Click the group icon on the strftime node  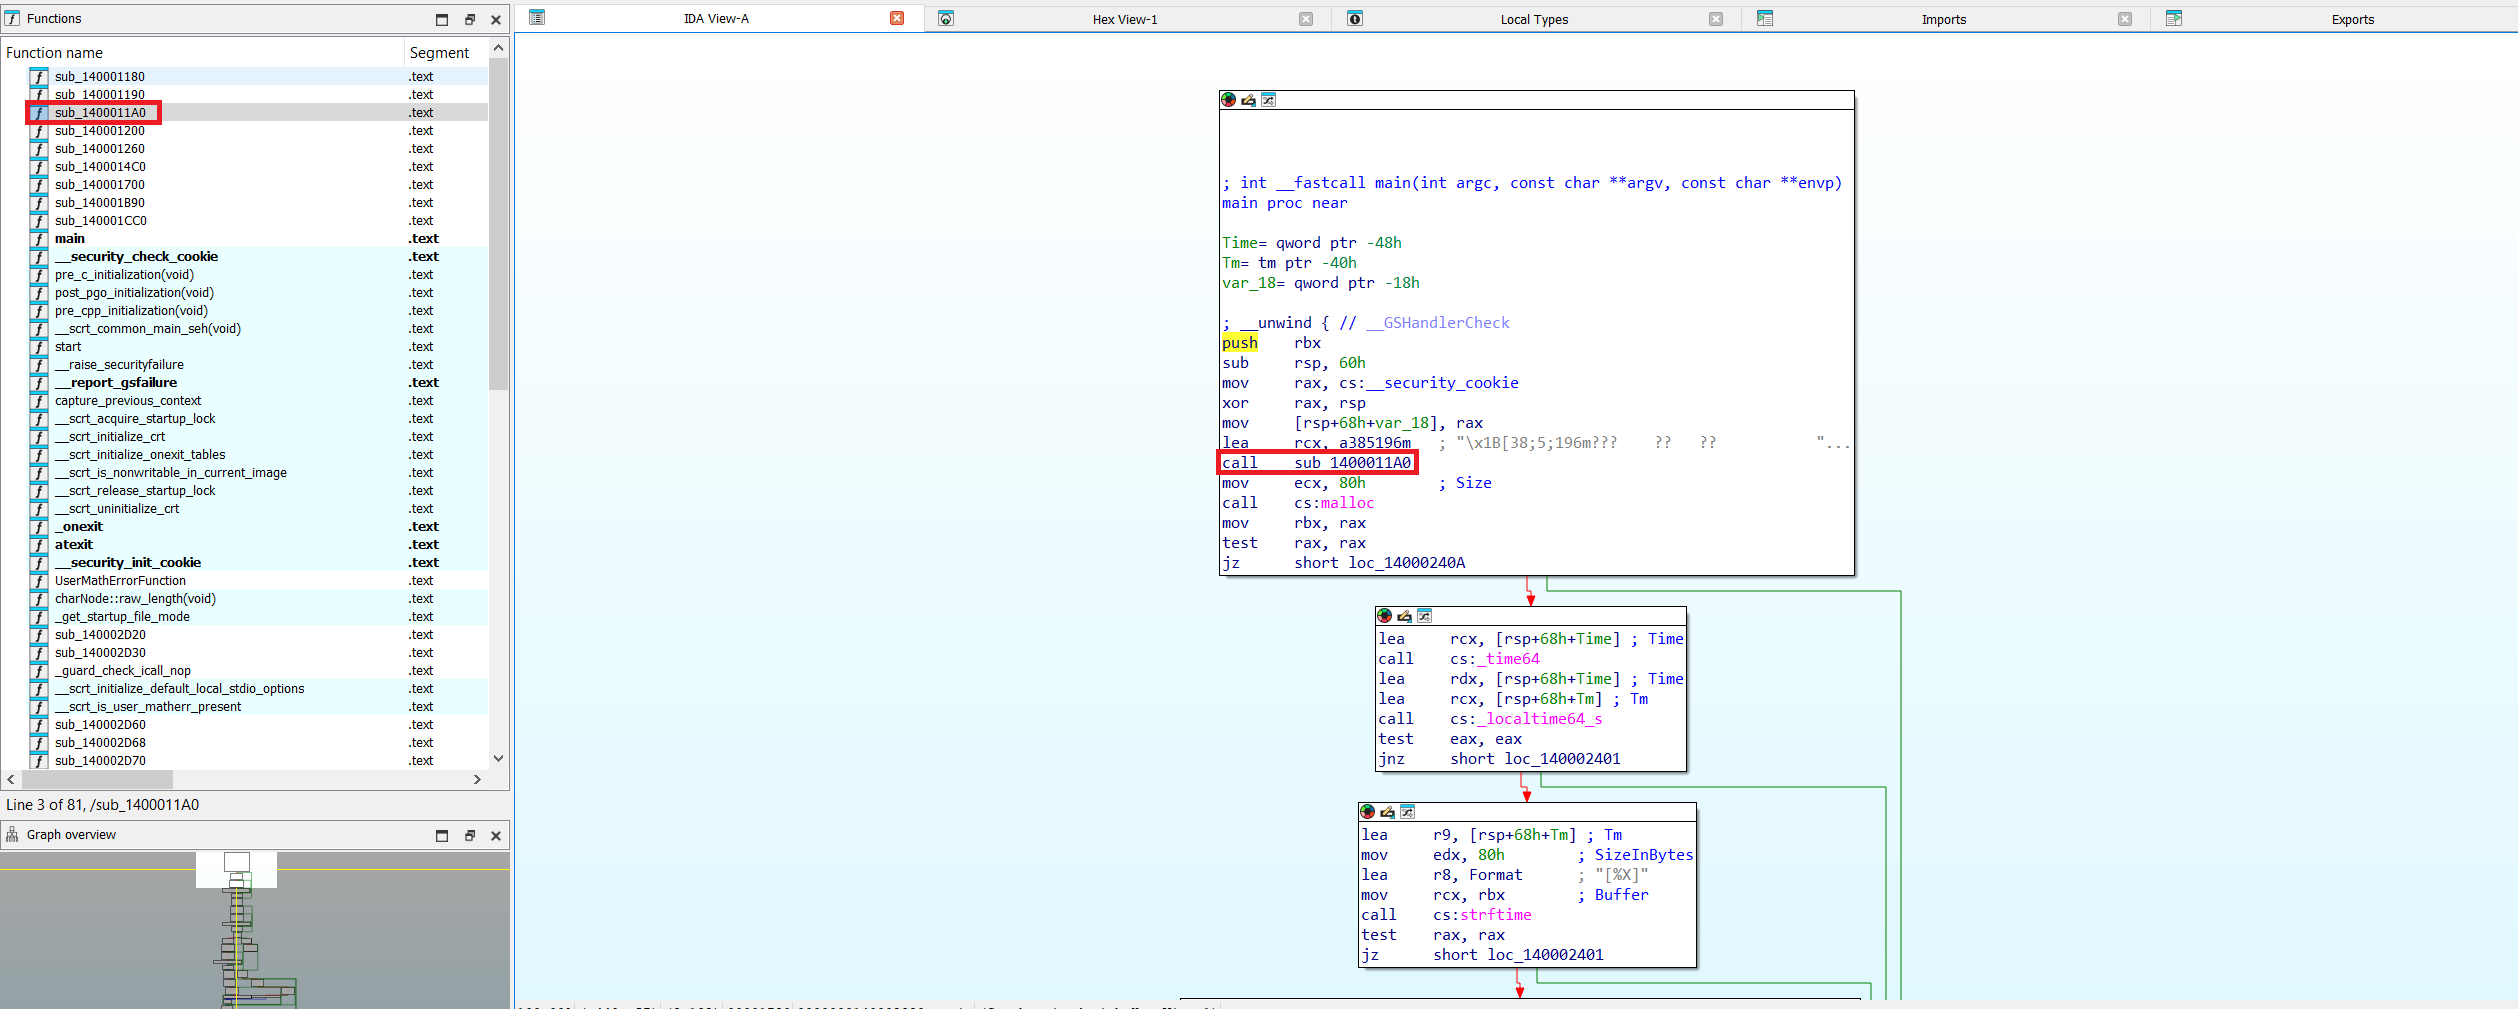click(1407, 812)
